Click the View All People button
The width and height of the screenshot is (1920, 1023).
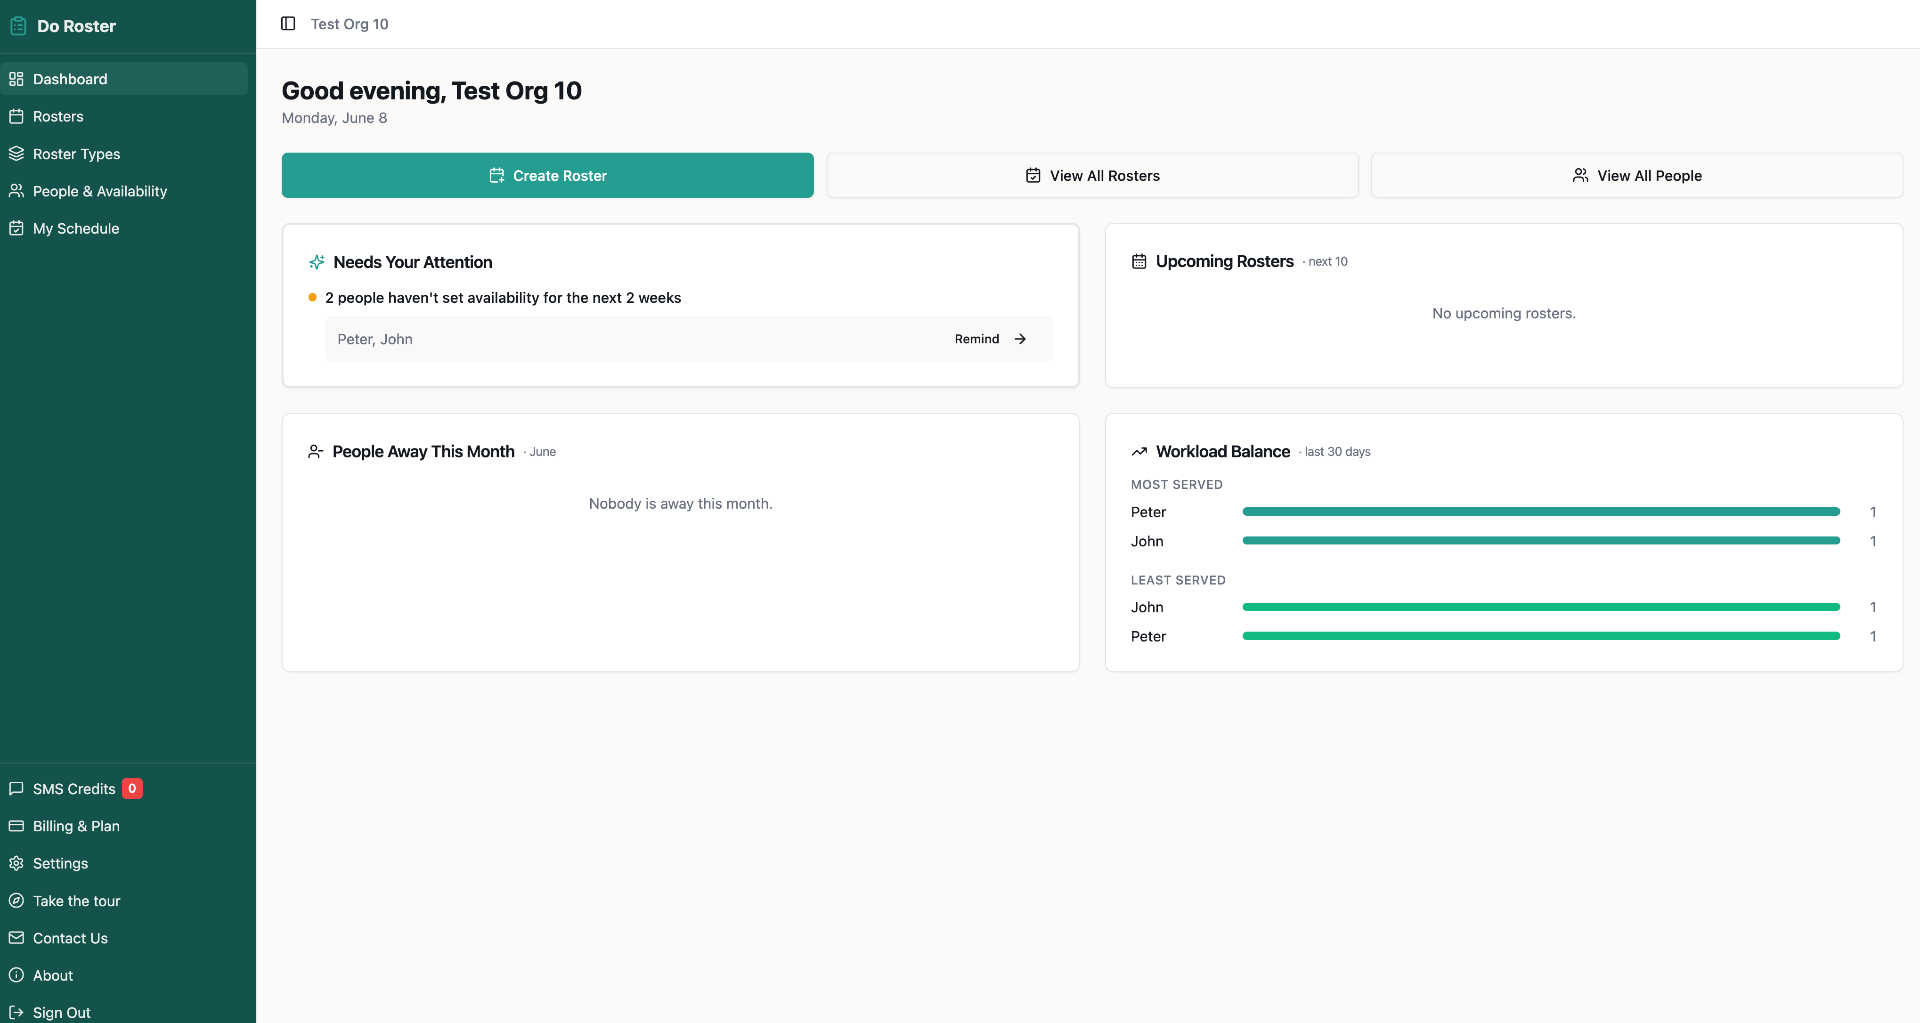(x=1636, y=176)
